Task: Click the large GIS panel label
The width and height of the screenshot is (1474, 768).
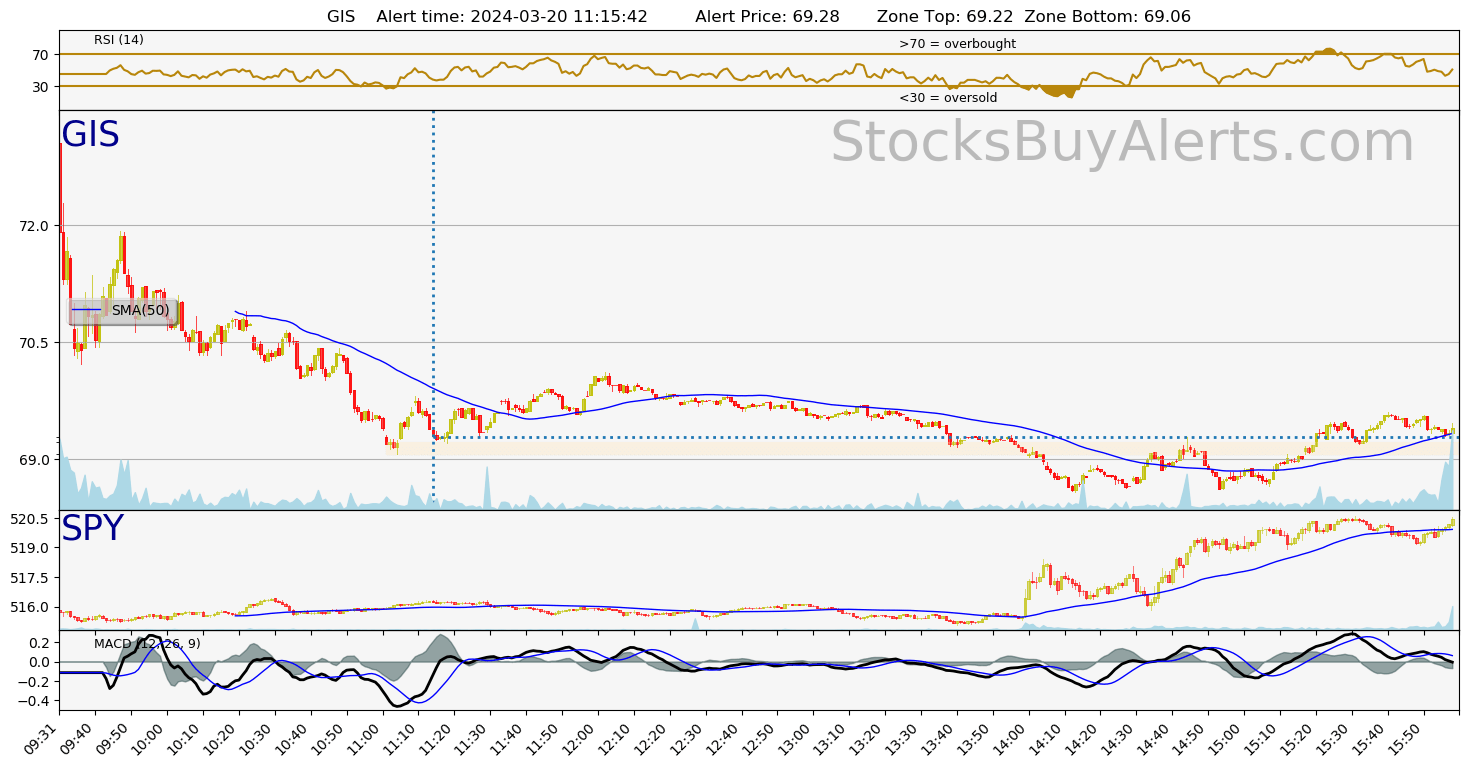Action: (90, 135)
